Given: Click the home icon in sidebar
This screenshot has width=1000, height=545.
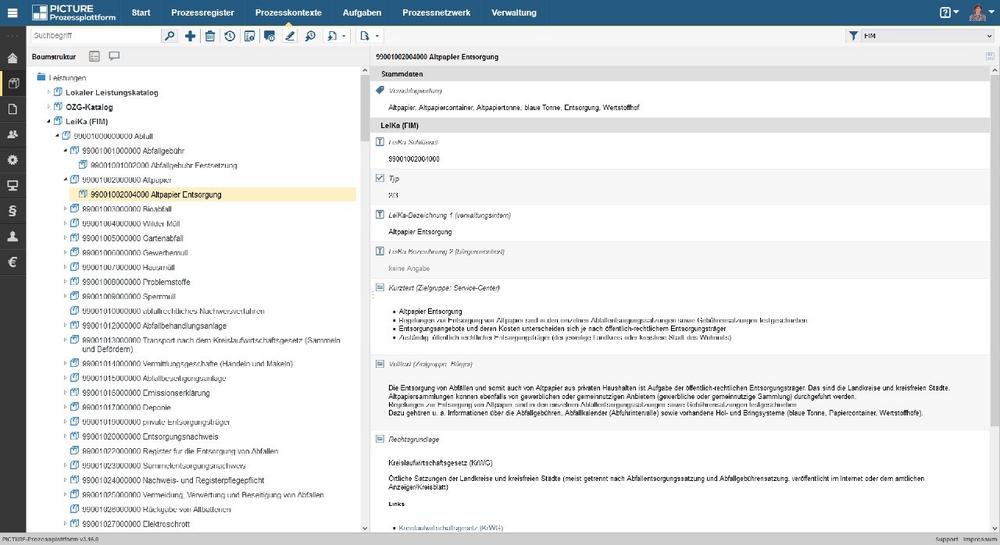Looking at the screenshot, I should [13, 58].
